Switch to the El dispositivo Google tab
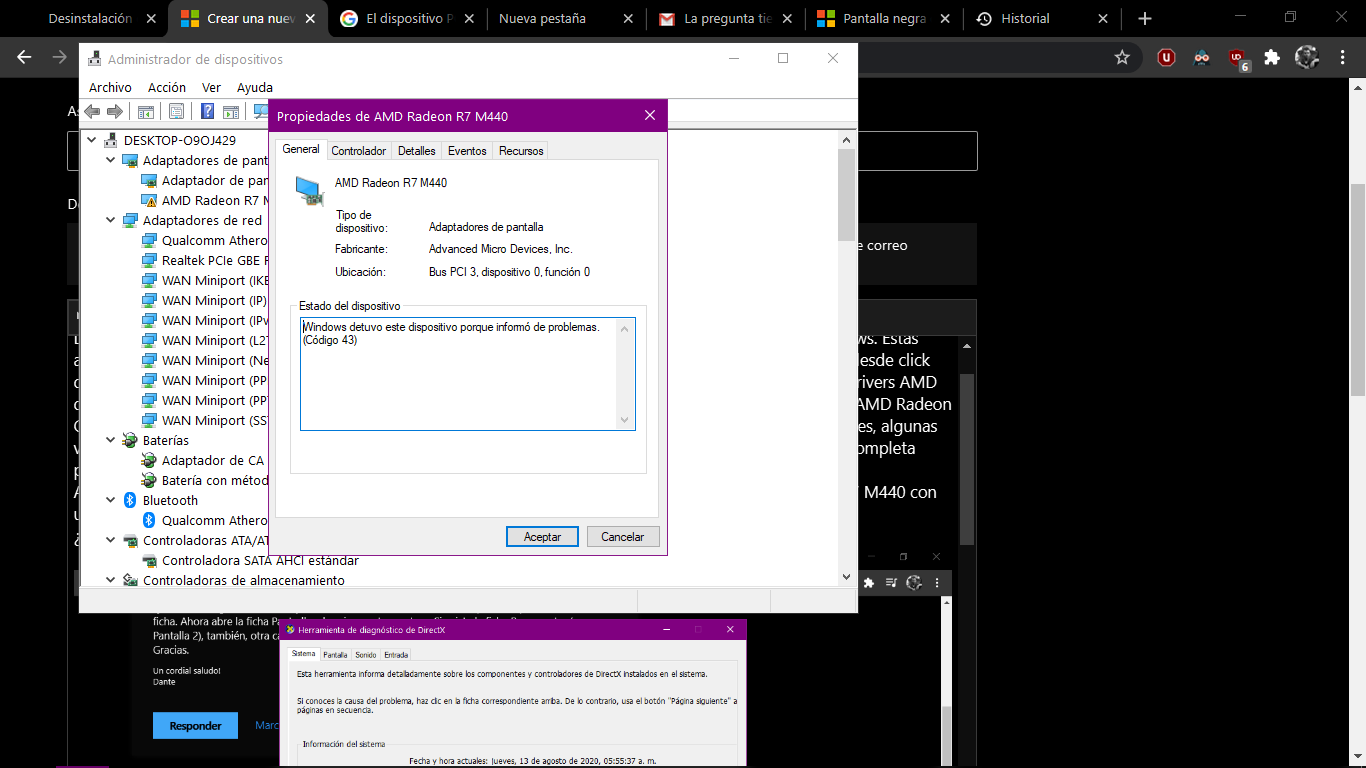Image resolution: width=1366 pixels, height=768 pixels. coord(407,18)
